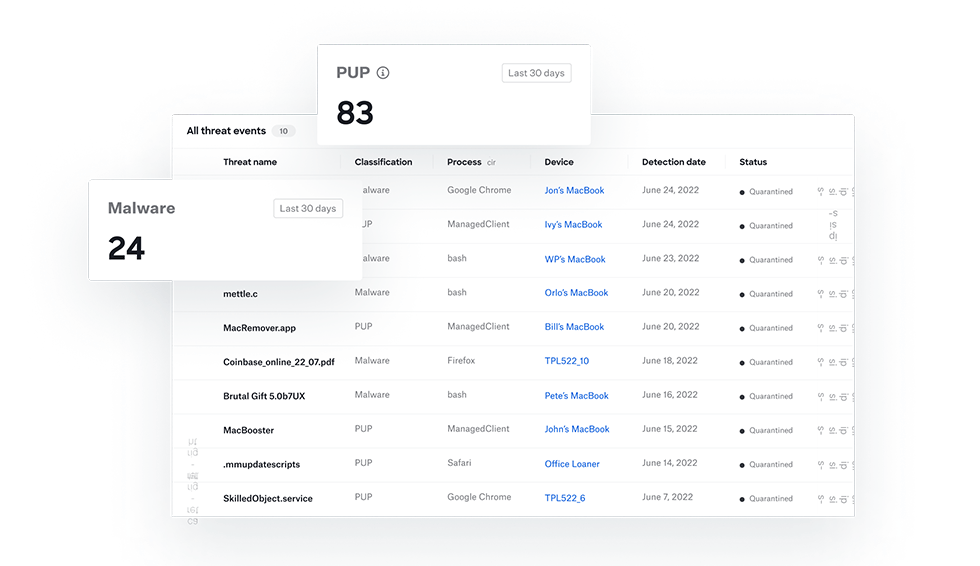Image resolution: width=980 pixels, height=566 pixels.
Task: Click the All threat events count badge
Action: point(283,131)
